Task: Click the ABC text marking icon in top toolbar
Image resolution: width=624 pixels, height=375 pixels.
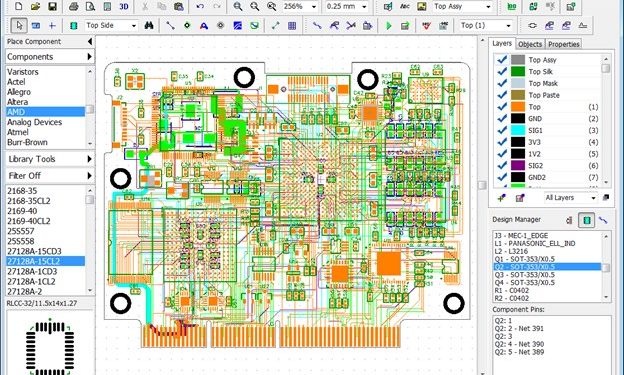Action: pyautogui.click(x=405, y=6)
